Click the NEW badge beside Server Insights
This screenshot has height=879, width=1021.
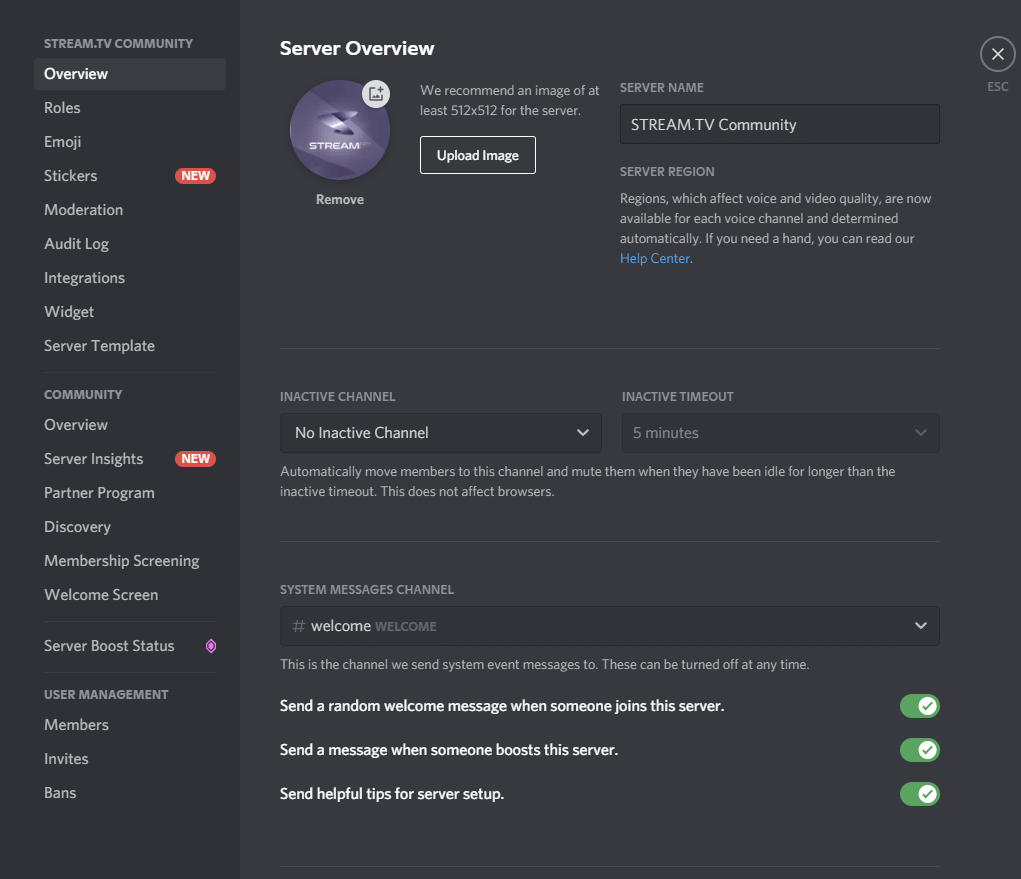[195, 459]
